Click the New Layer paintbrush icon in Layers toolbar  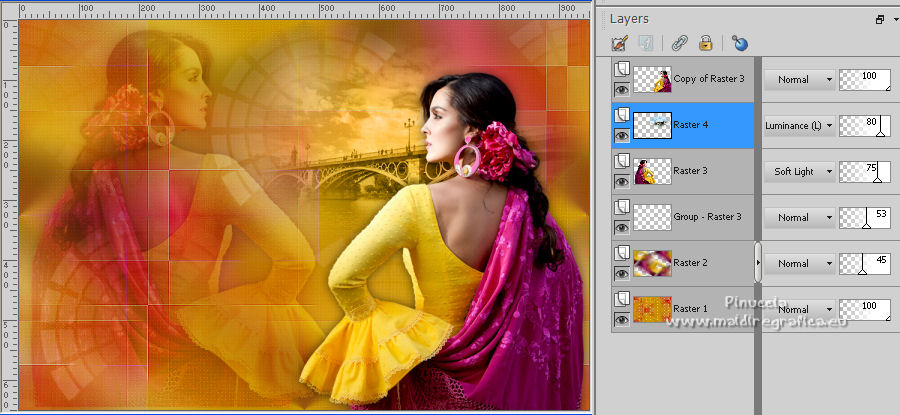(620, 43)
